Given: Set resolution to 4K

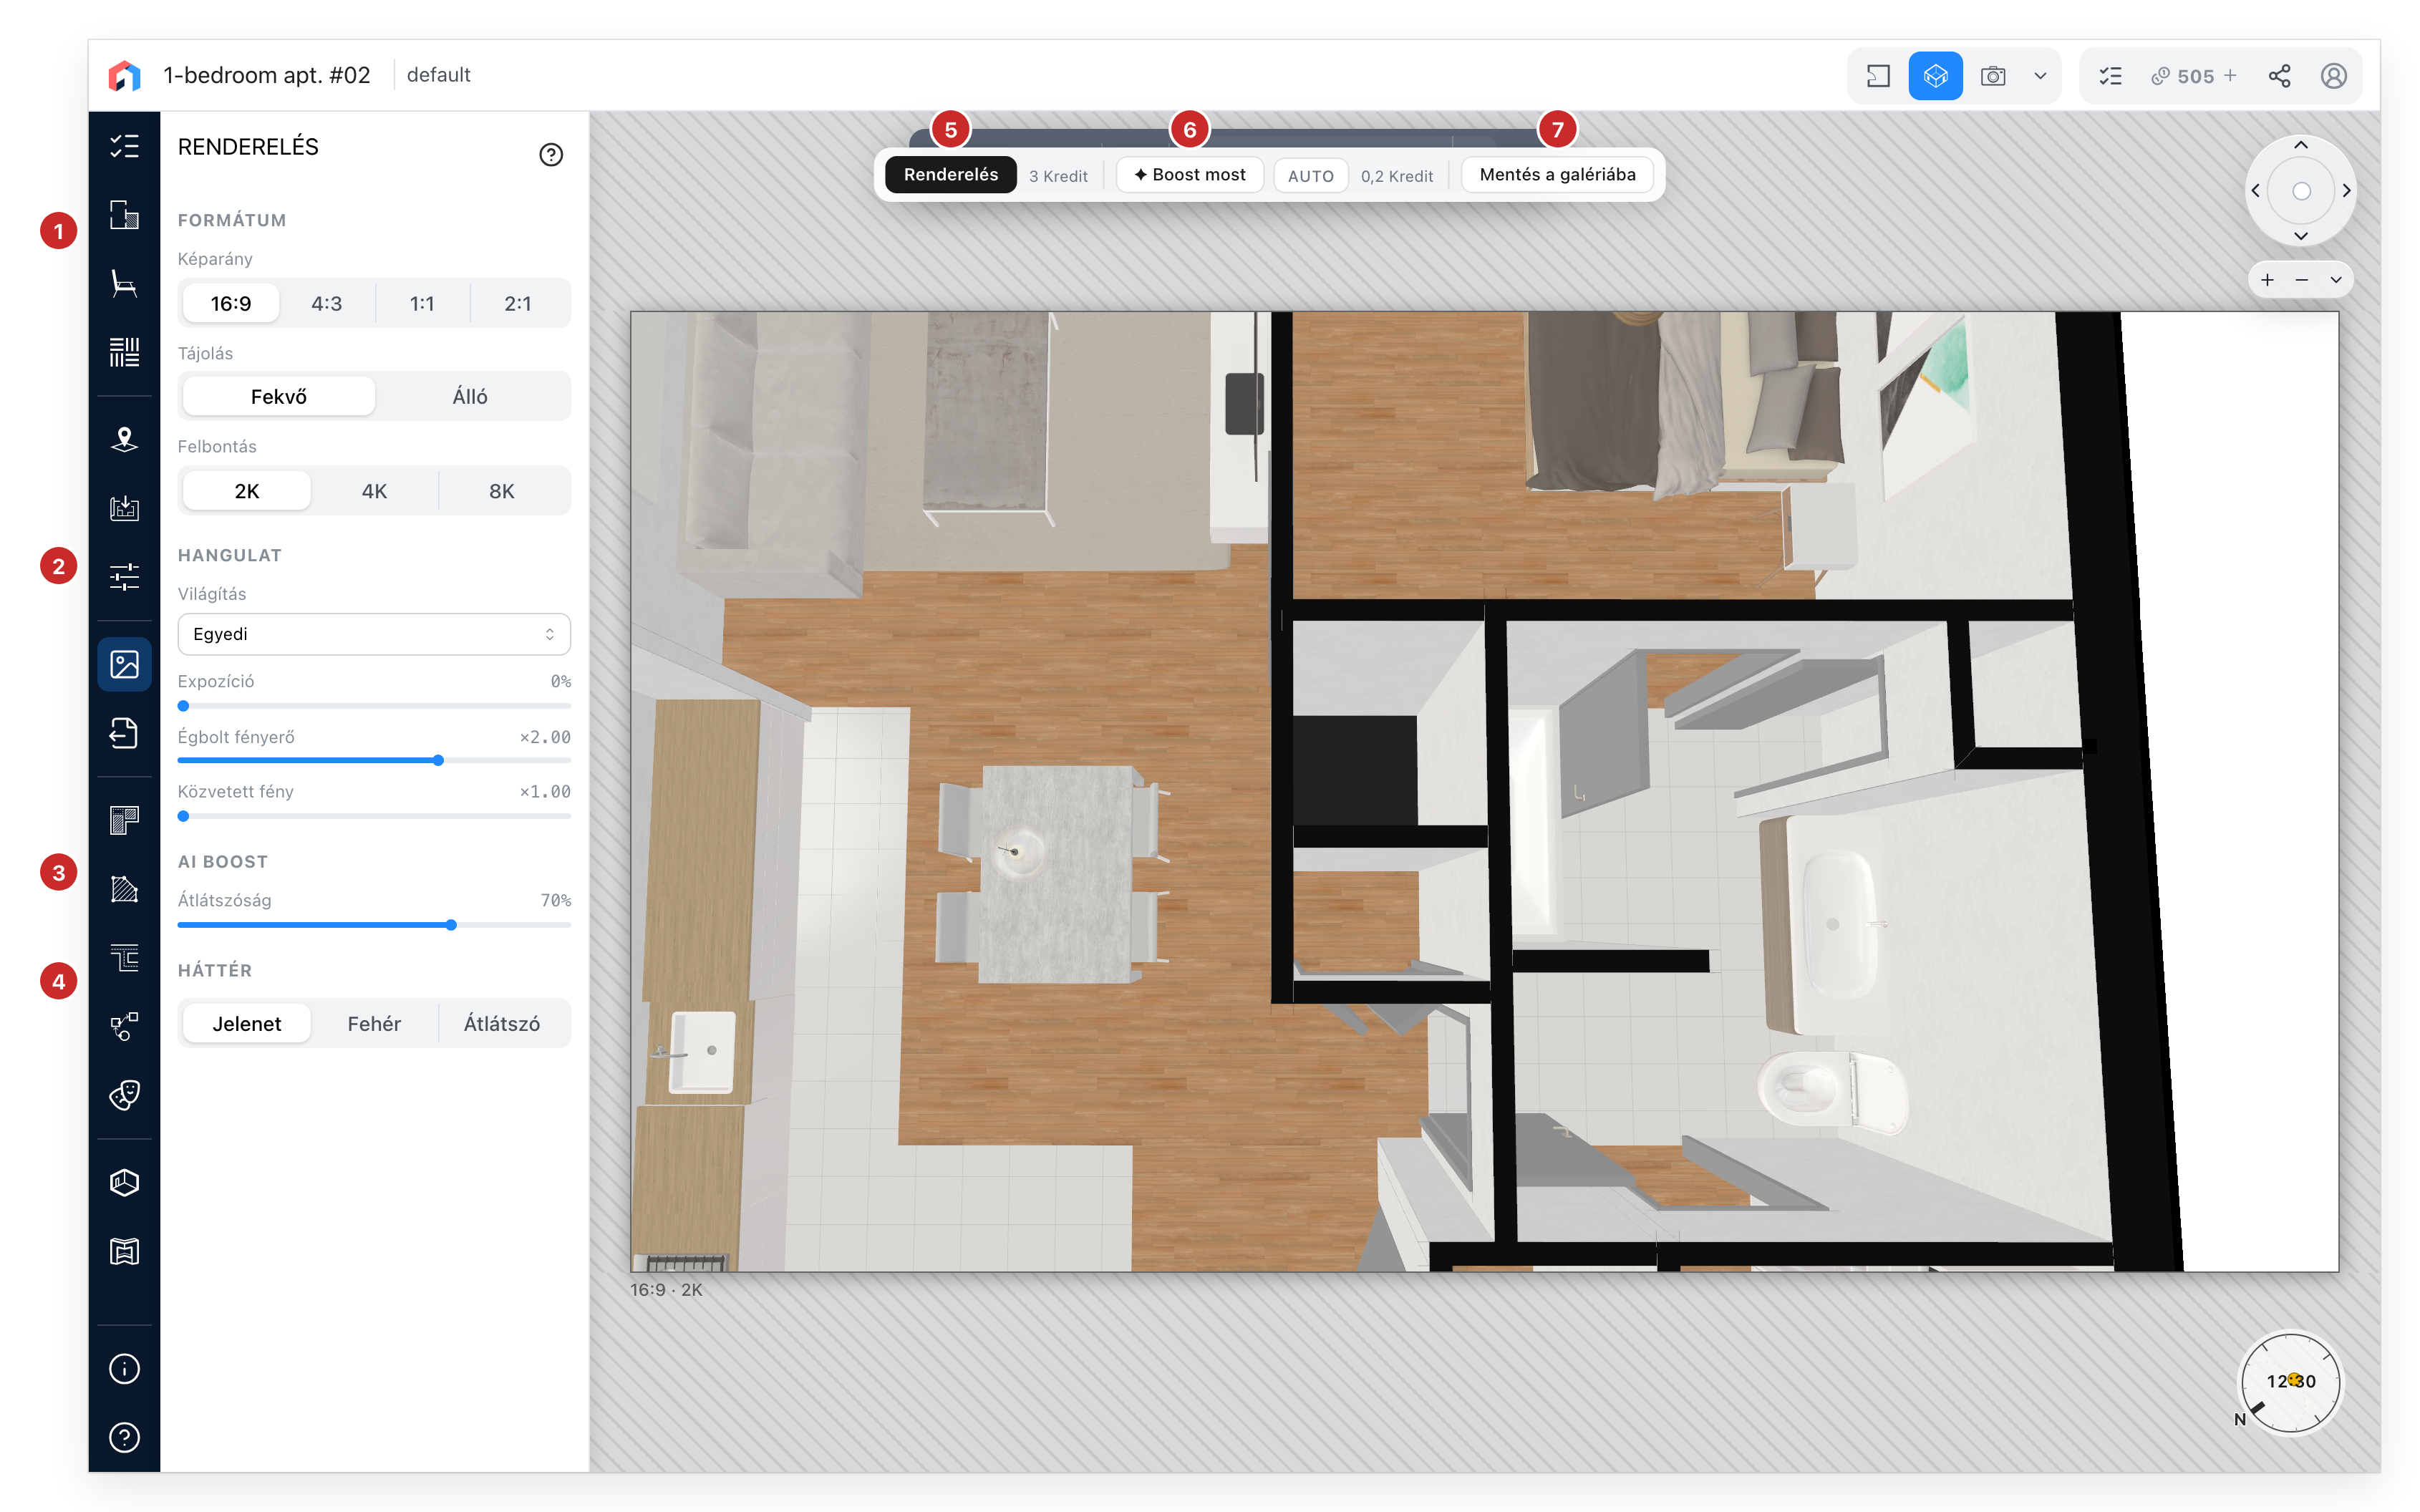Looking at the screenshot, I should click(374, 491).
